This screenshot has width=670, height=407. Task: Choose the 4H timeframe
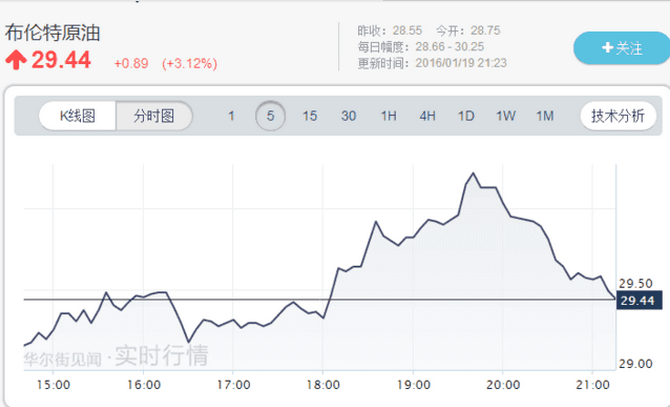427,116
